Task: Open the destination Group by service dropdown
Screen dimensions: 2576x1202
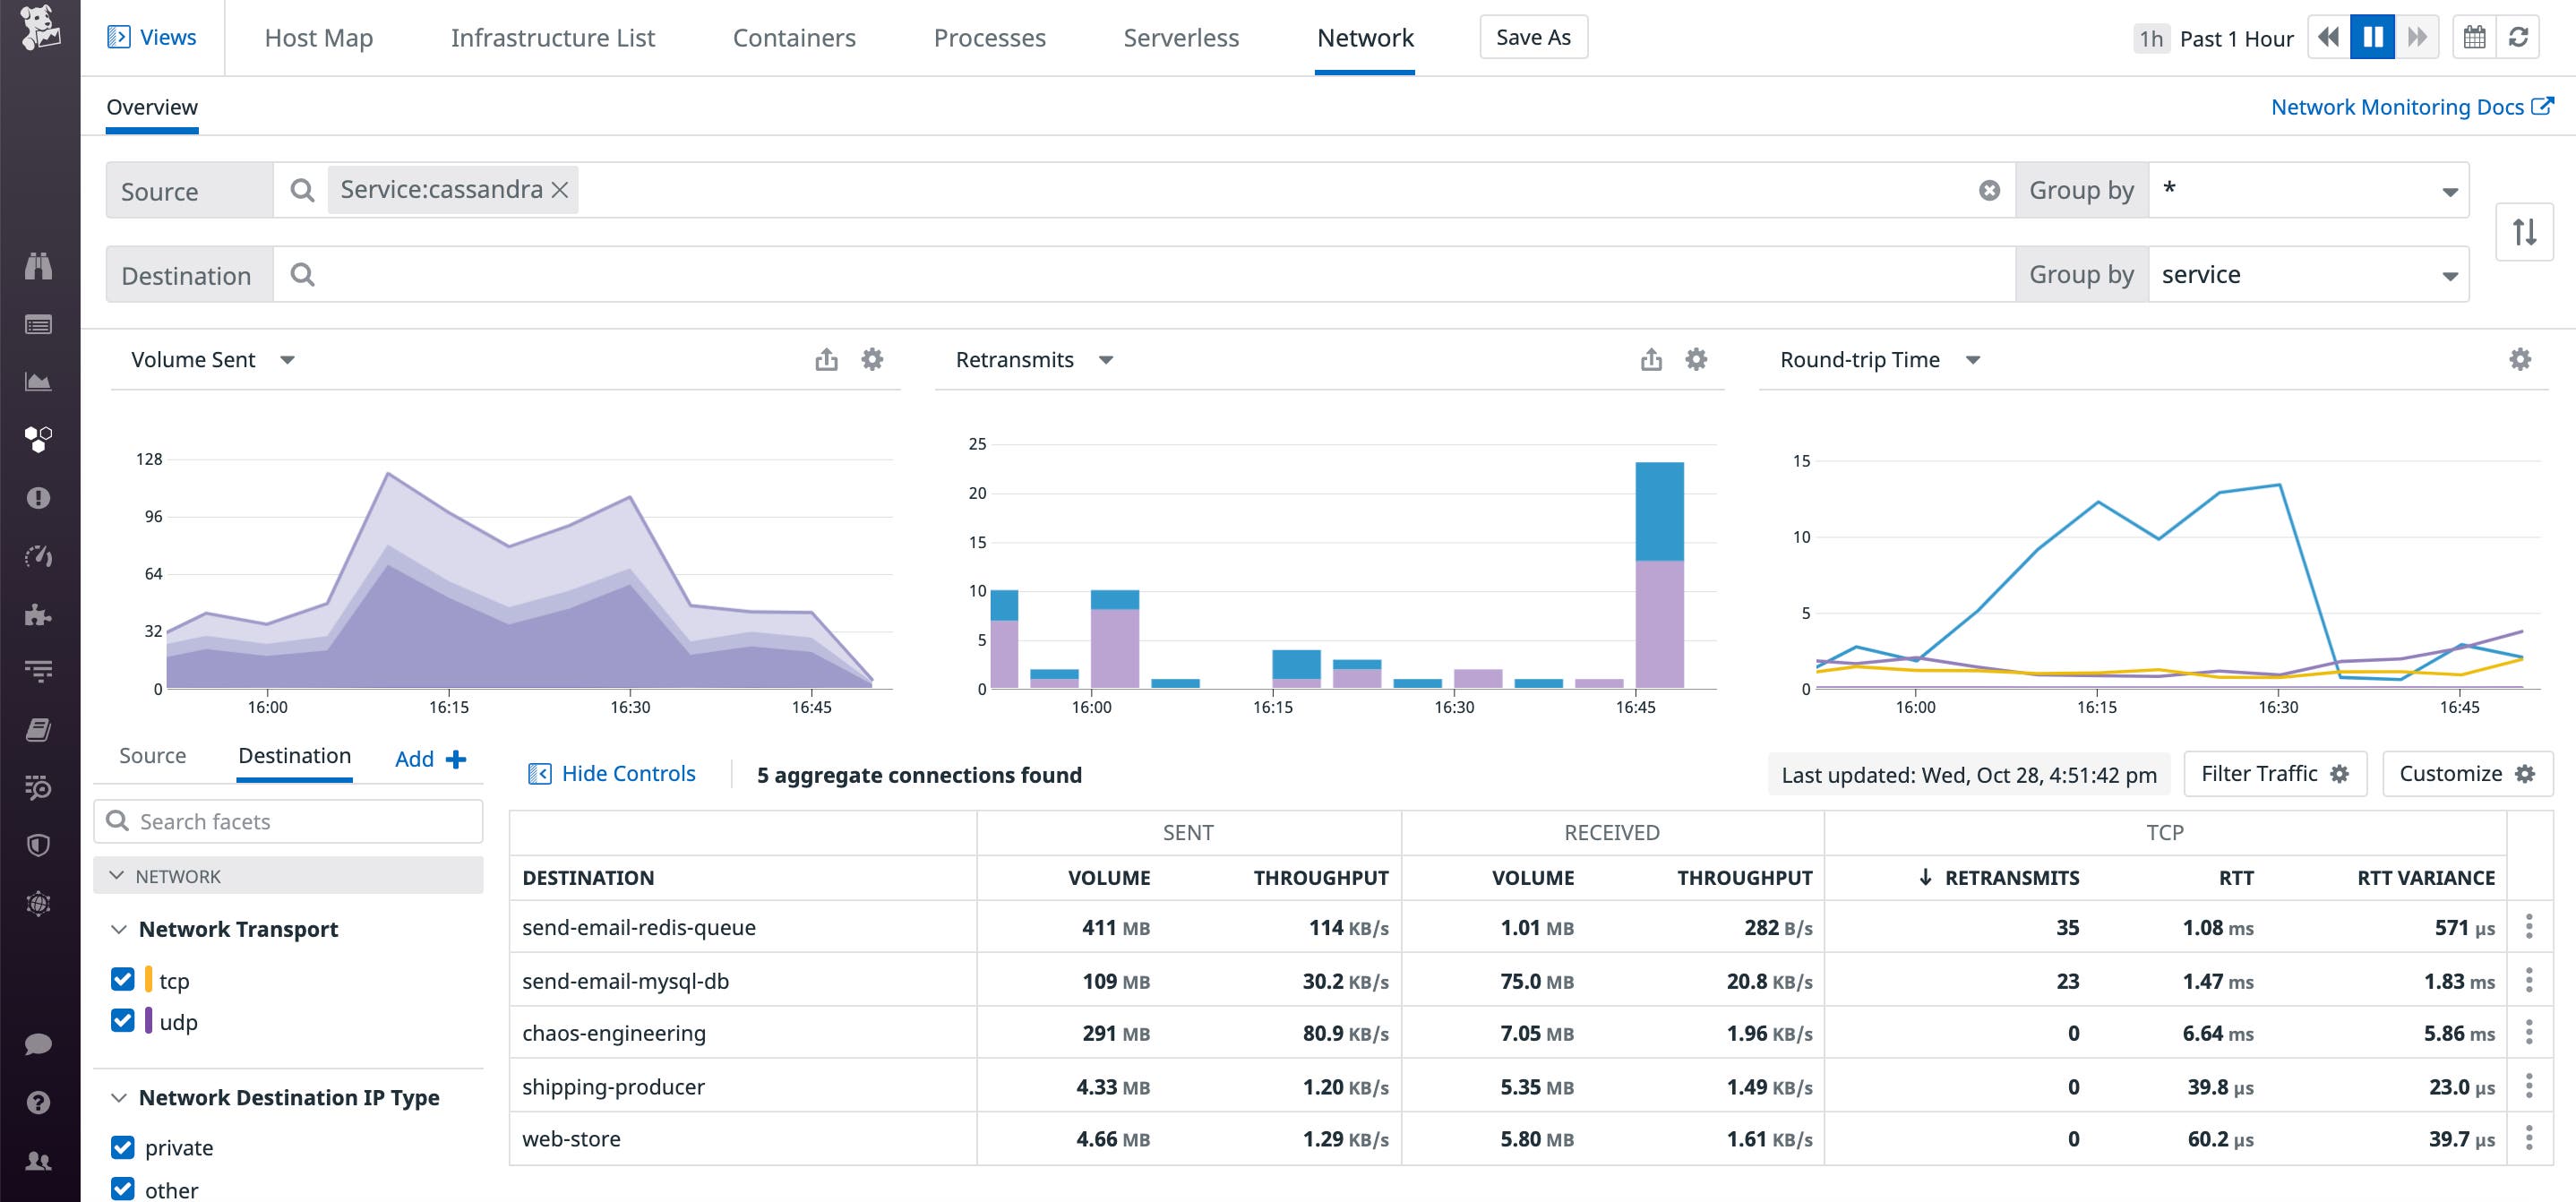Action: (x=2308, y=274)
